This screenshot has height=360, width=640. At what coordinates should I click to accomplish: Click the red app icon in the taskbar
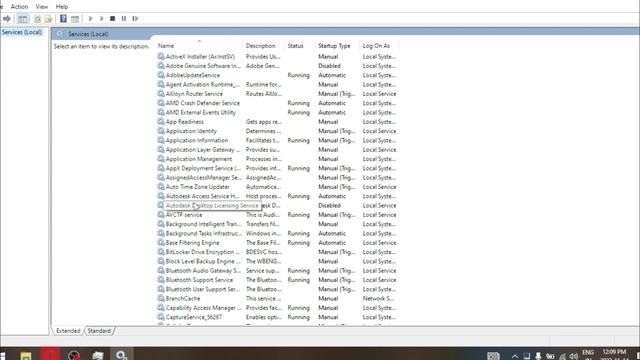[x=50, y=354]
